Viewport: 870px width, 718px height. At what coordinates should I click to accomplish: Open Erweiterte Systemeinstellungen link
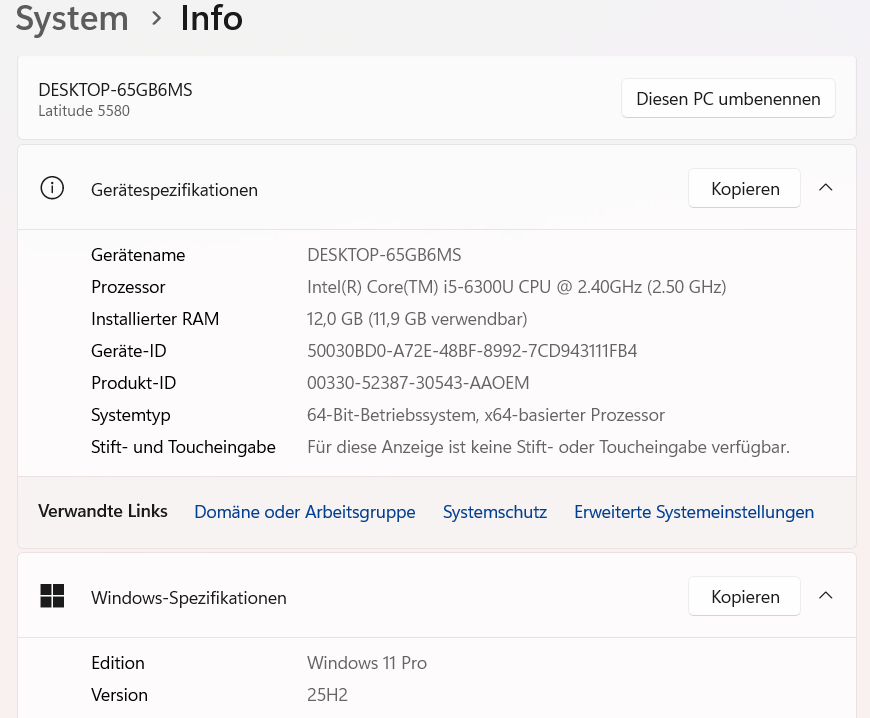694,512
